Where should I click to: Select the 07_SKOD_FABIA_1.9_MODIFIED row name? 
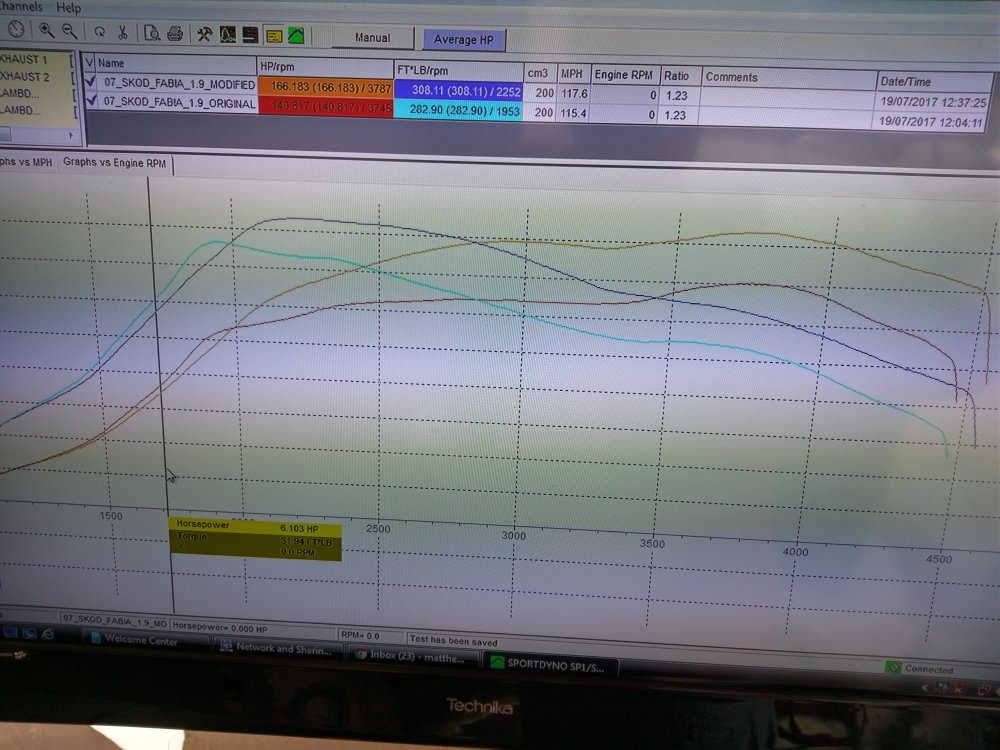click(179, 84)
